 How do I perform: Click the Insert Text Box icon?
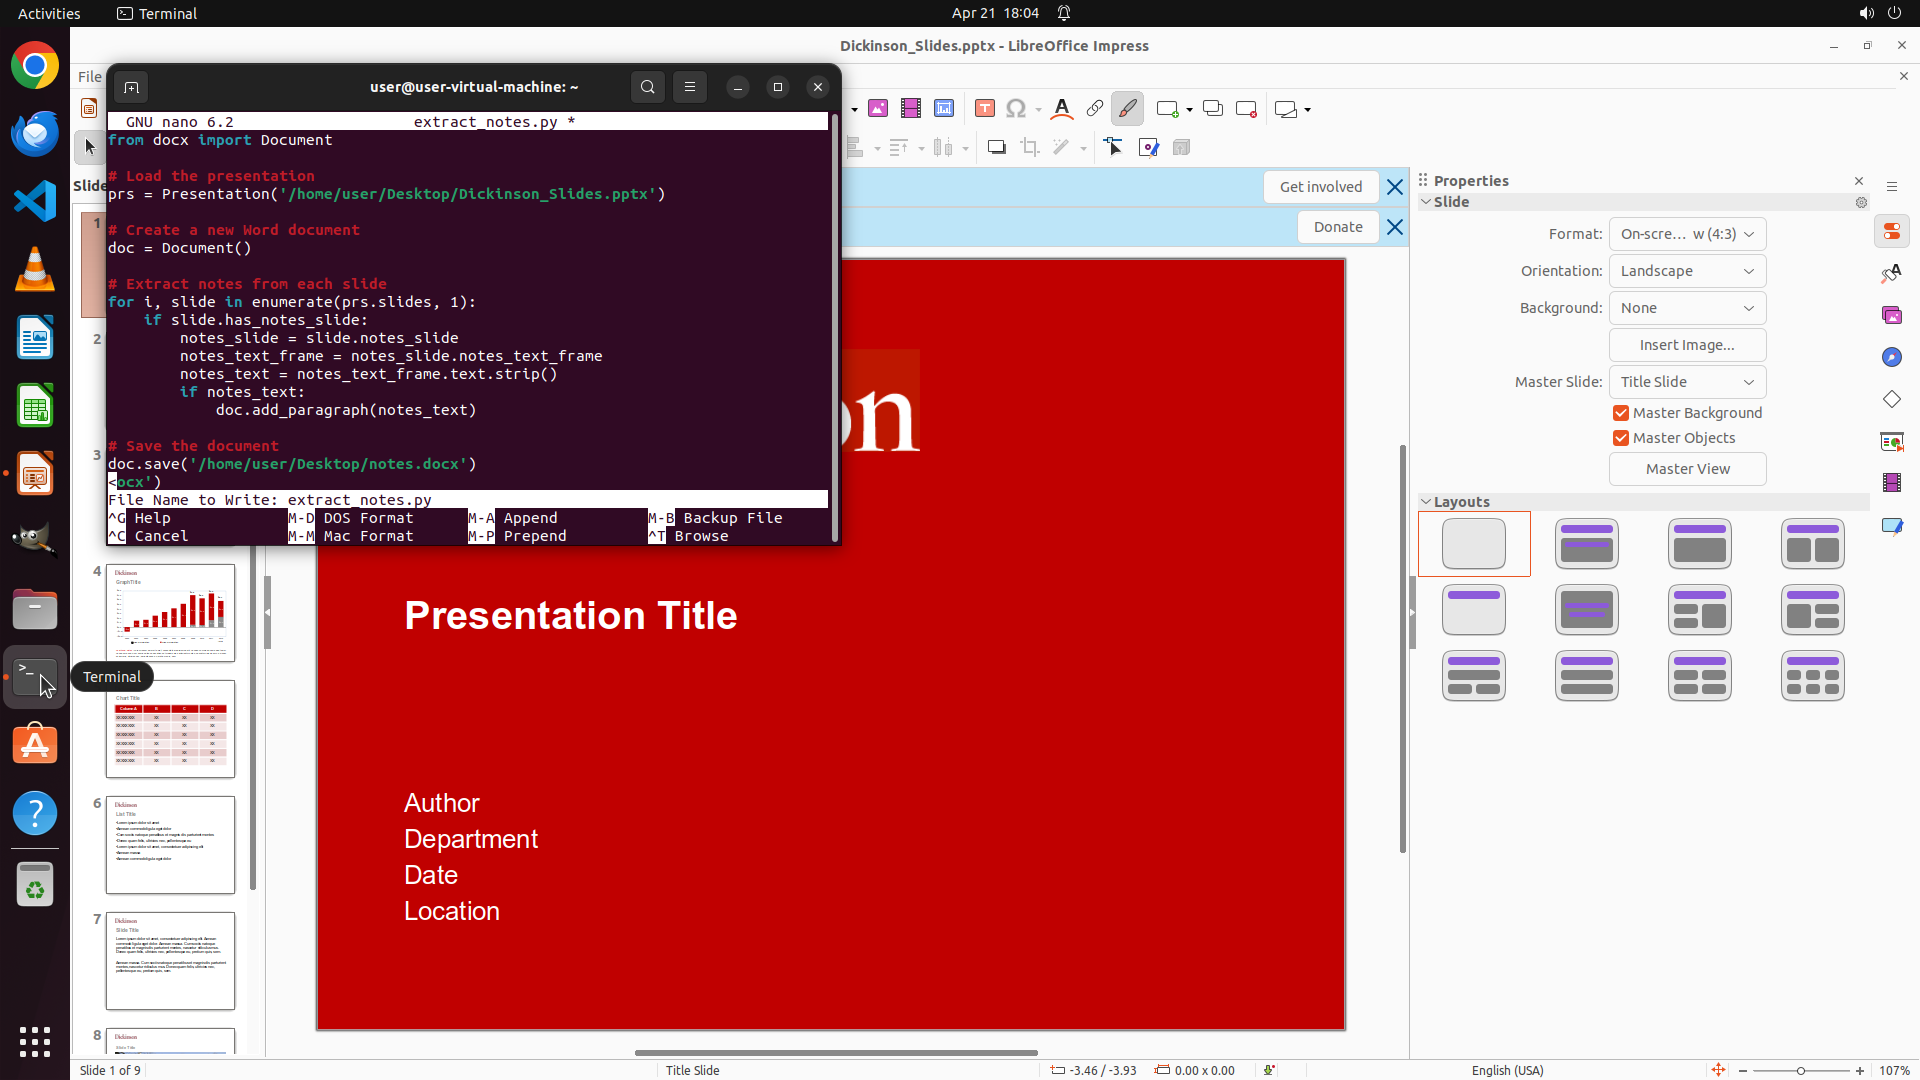click(x=985, y=109)
